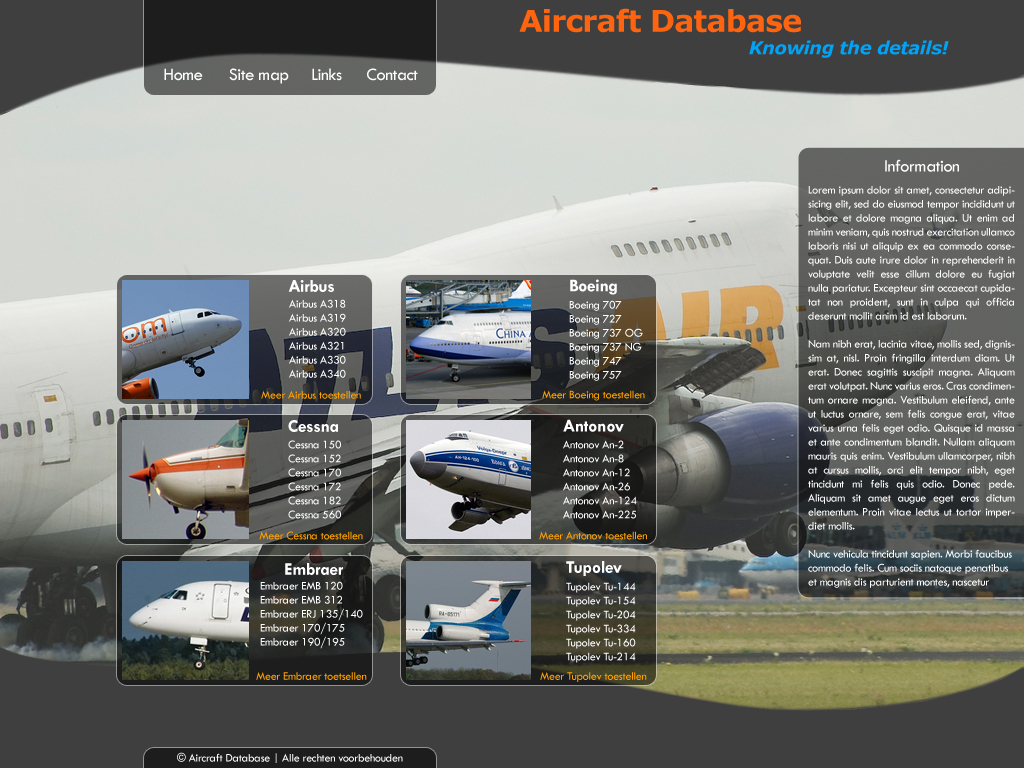Screen dimensions: 1024x768
Task: Open the Airbus A340 entry
Action: pos(317,374)
